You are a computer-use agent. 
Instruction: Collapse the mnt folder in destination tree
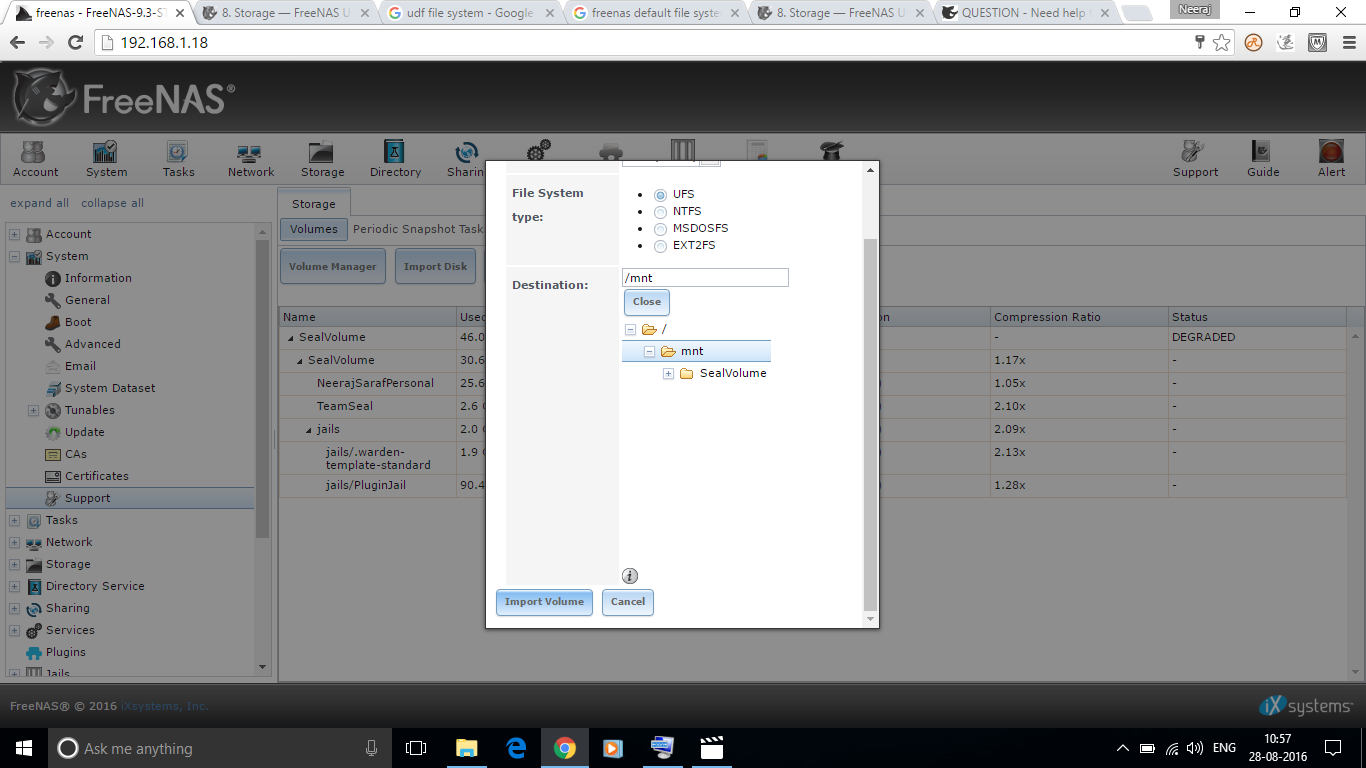(x=649, y=351)
